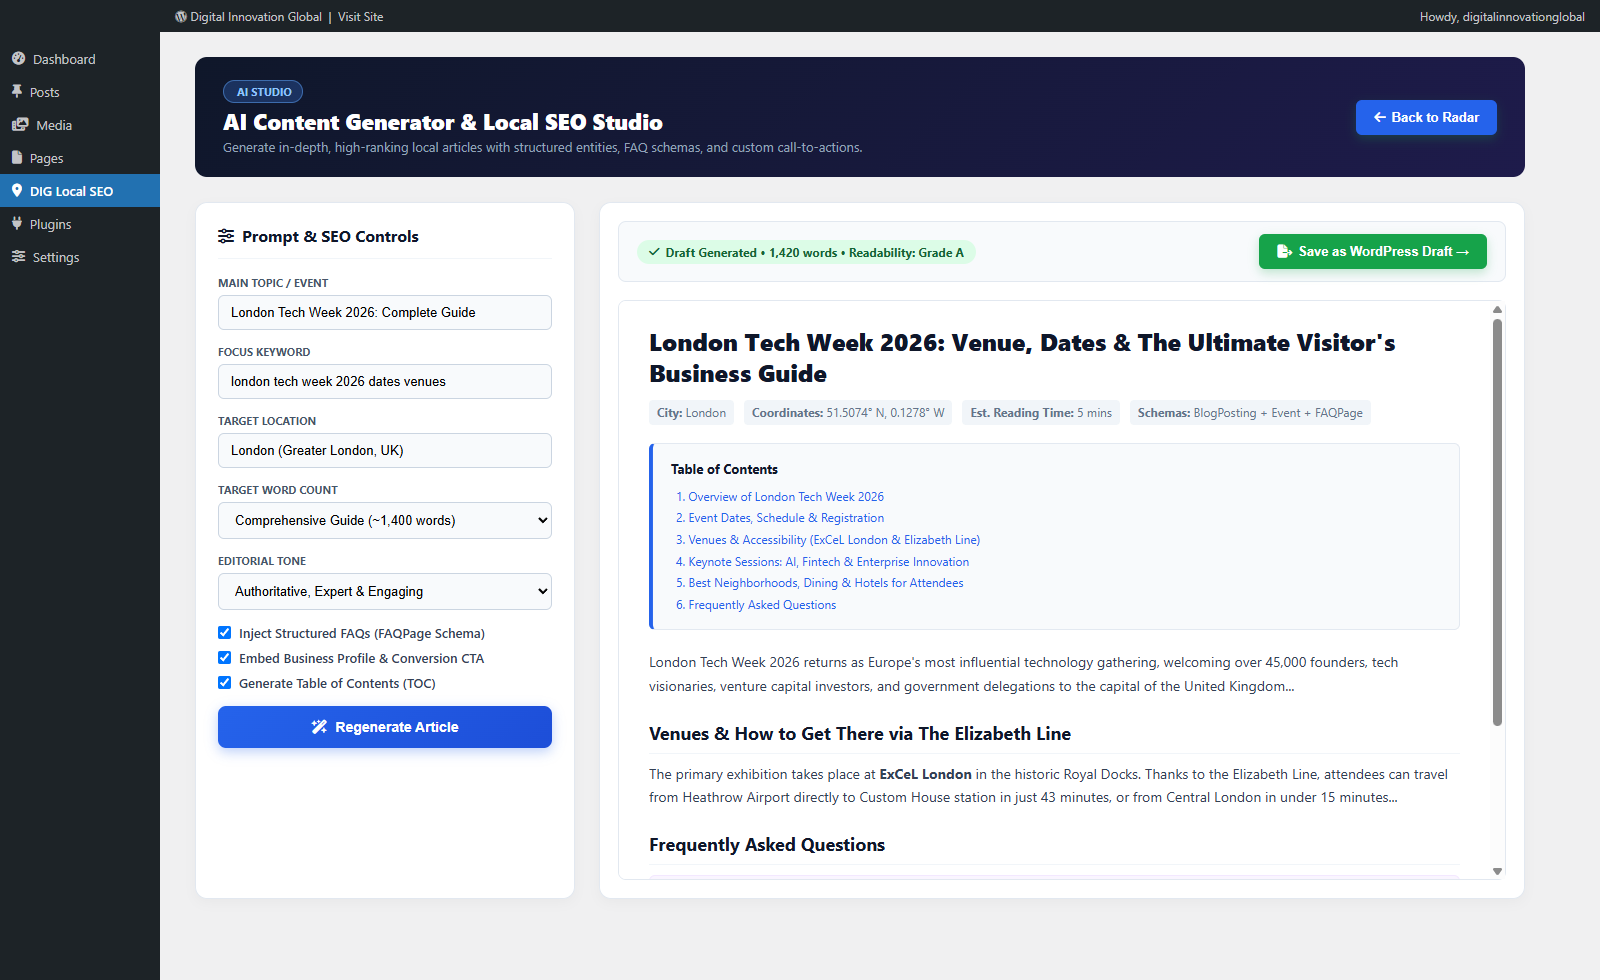Focus the Focus Keyword text field
This screenshot has width=1600, height=980.
click(x=385, y=381)
